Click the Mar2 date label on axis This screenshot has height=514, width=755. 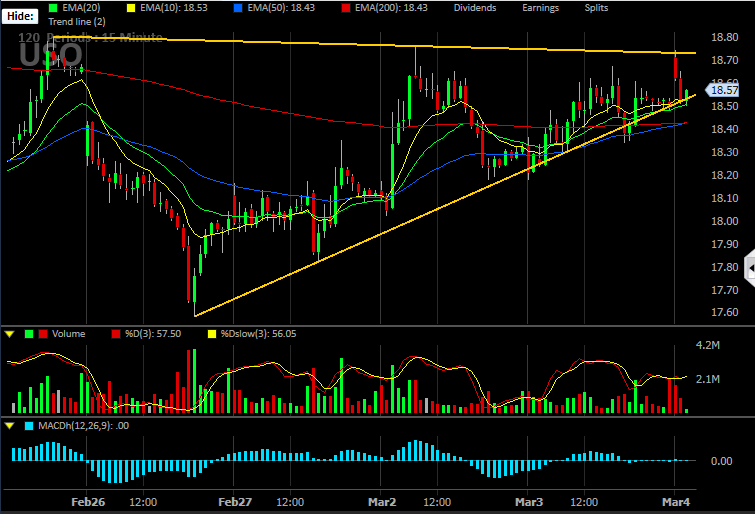tap(382, 502)
